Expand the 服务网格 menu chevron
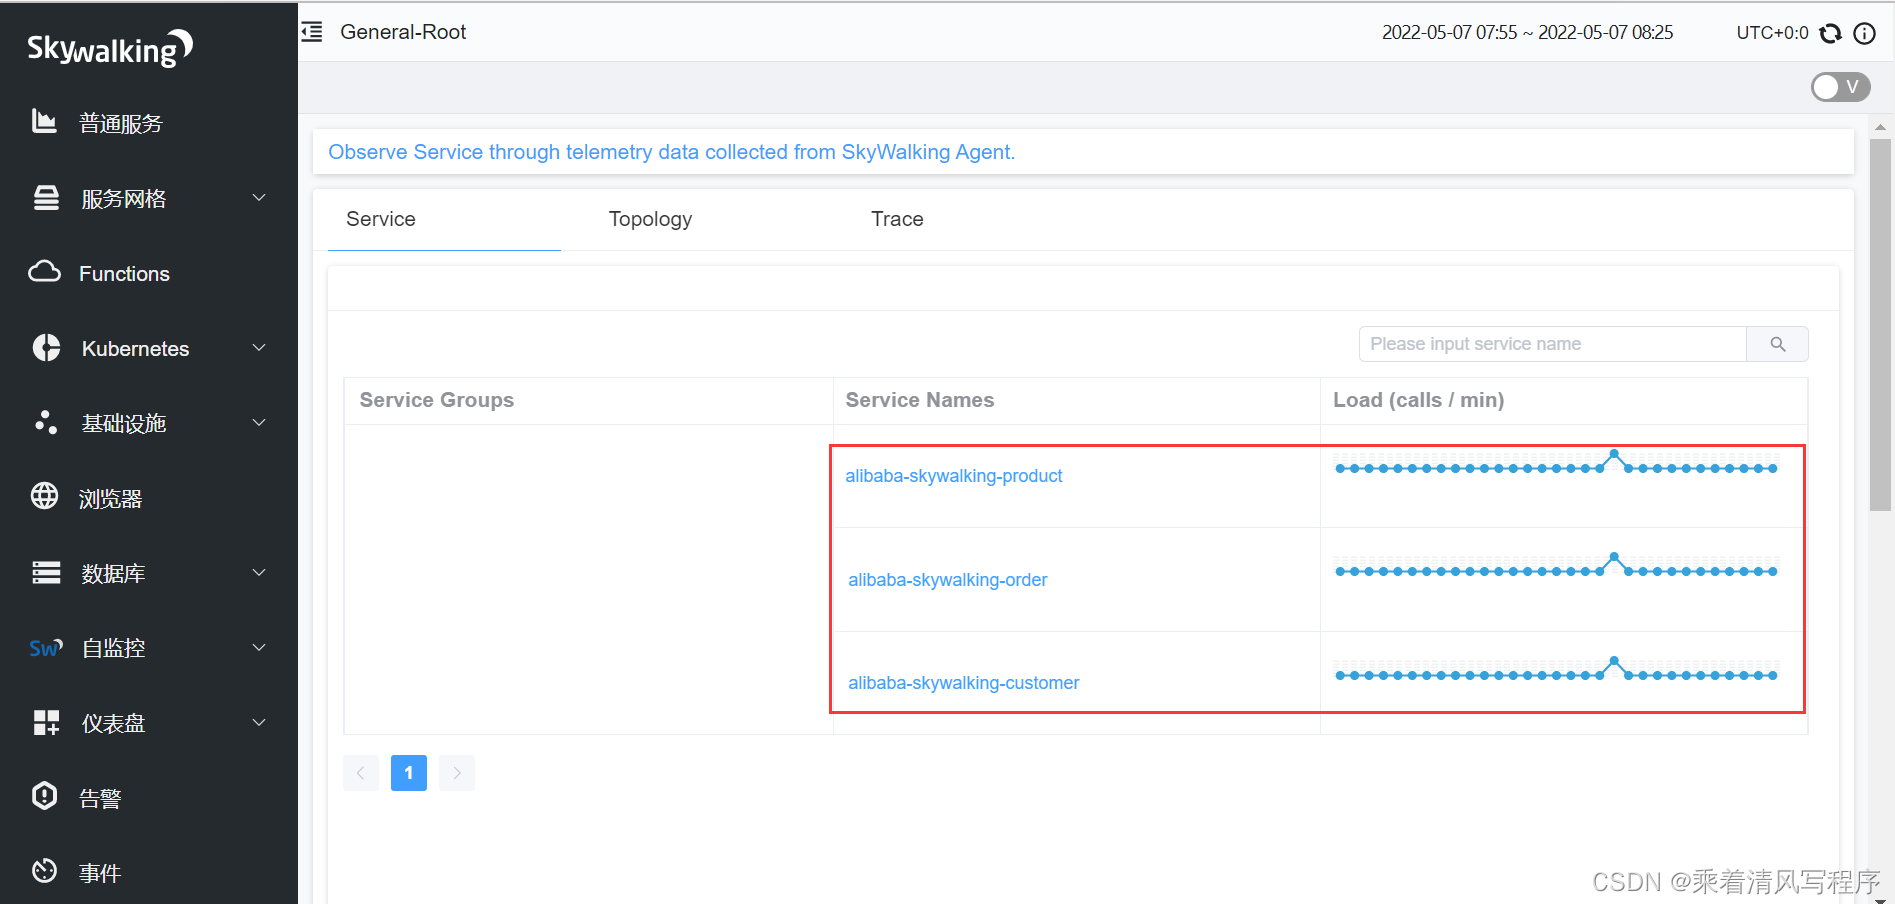This screenshot has width=1895, height=904. tap(259, 198)
